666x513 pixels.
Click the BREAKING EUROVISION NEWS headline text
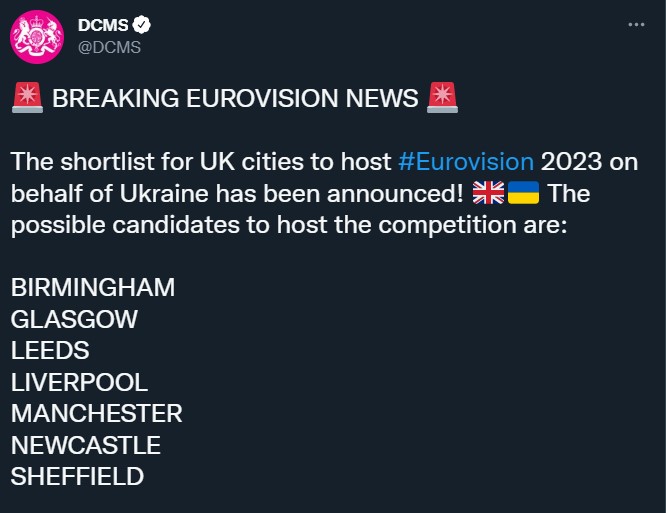pyautogui.click(x=235, y=98)
